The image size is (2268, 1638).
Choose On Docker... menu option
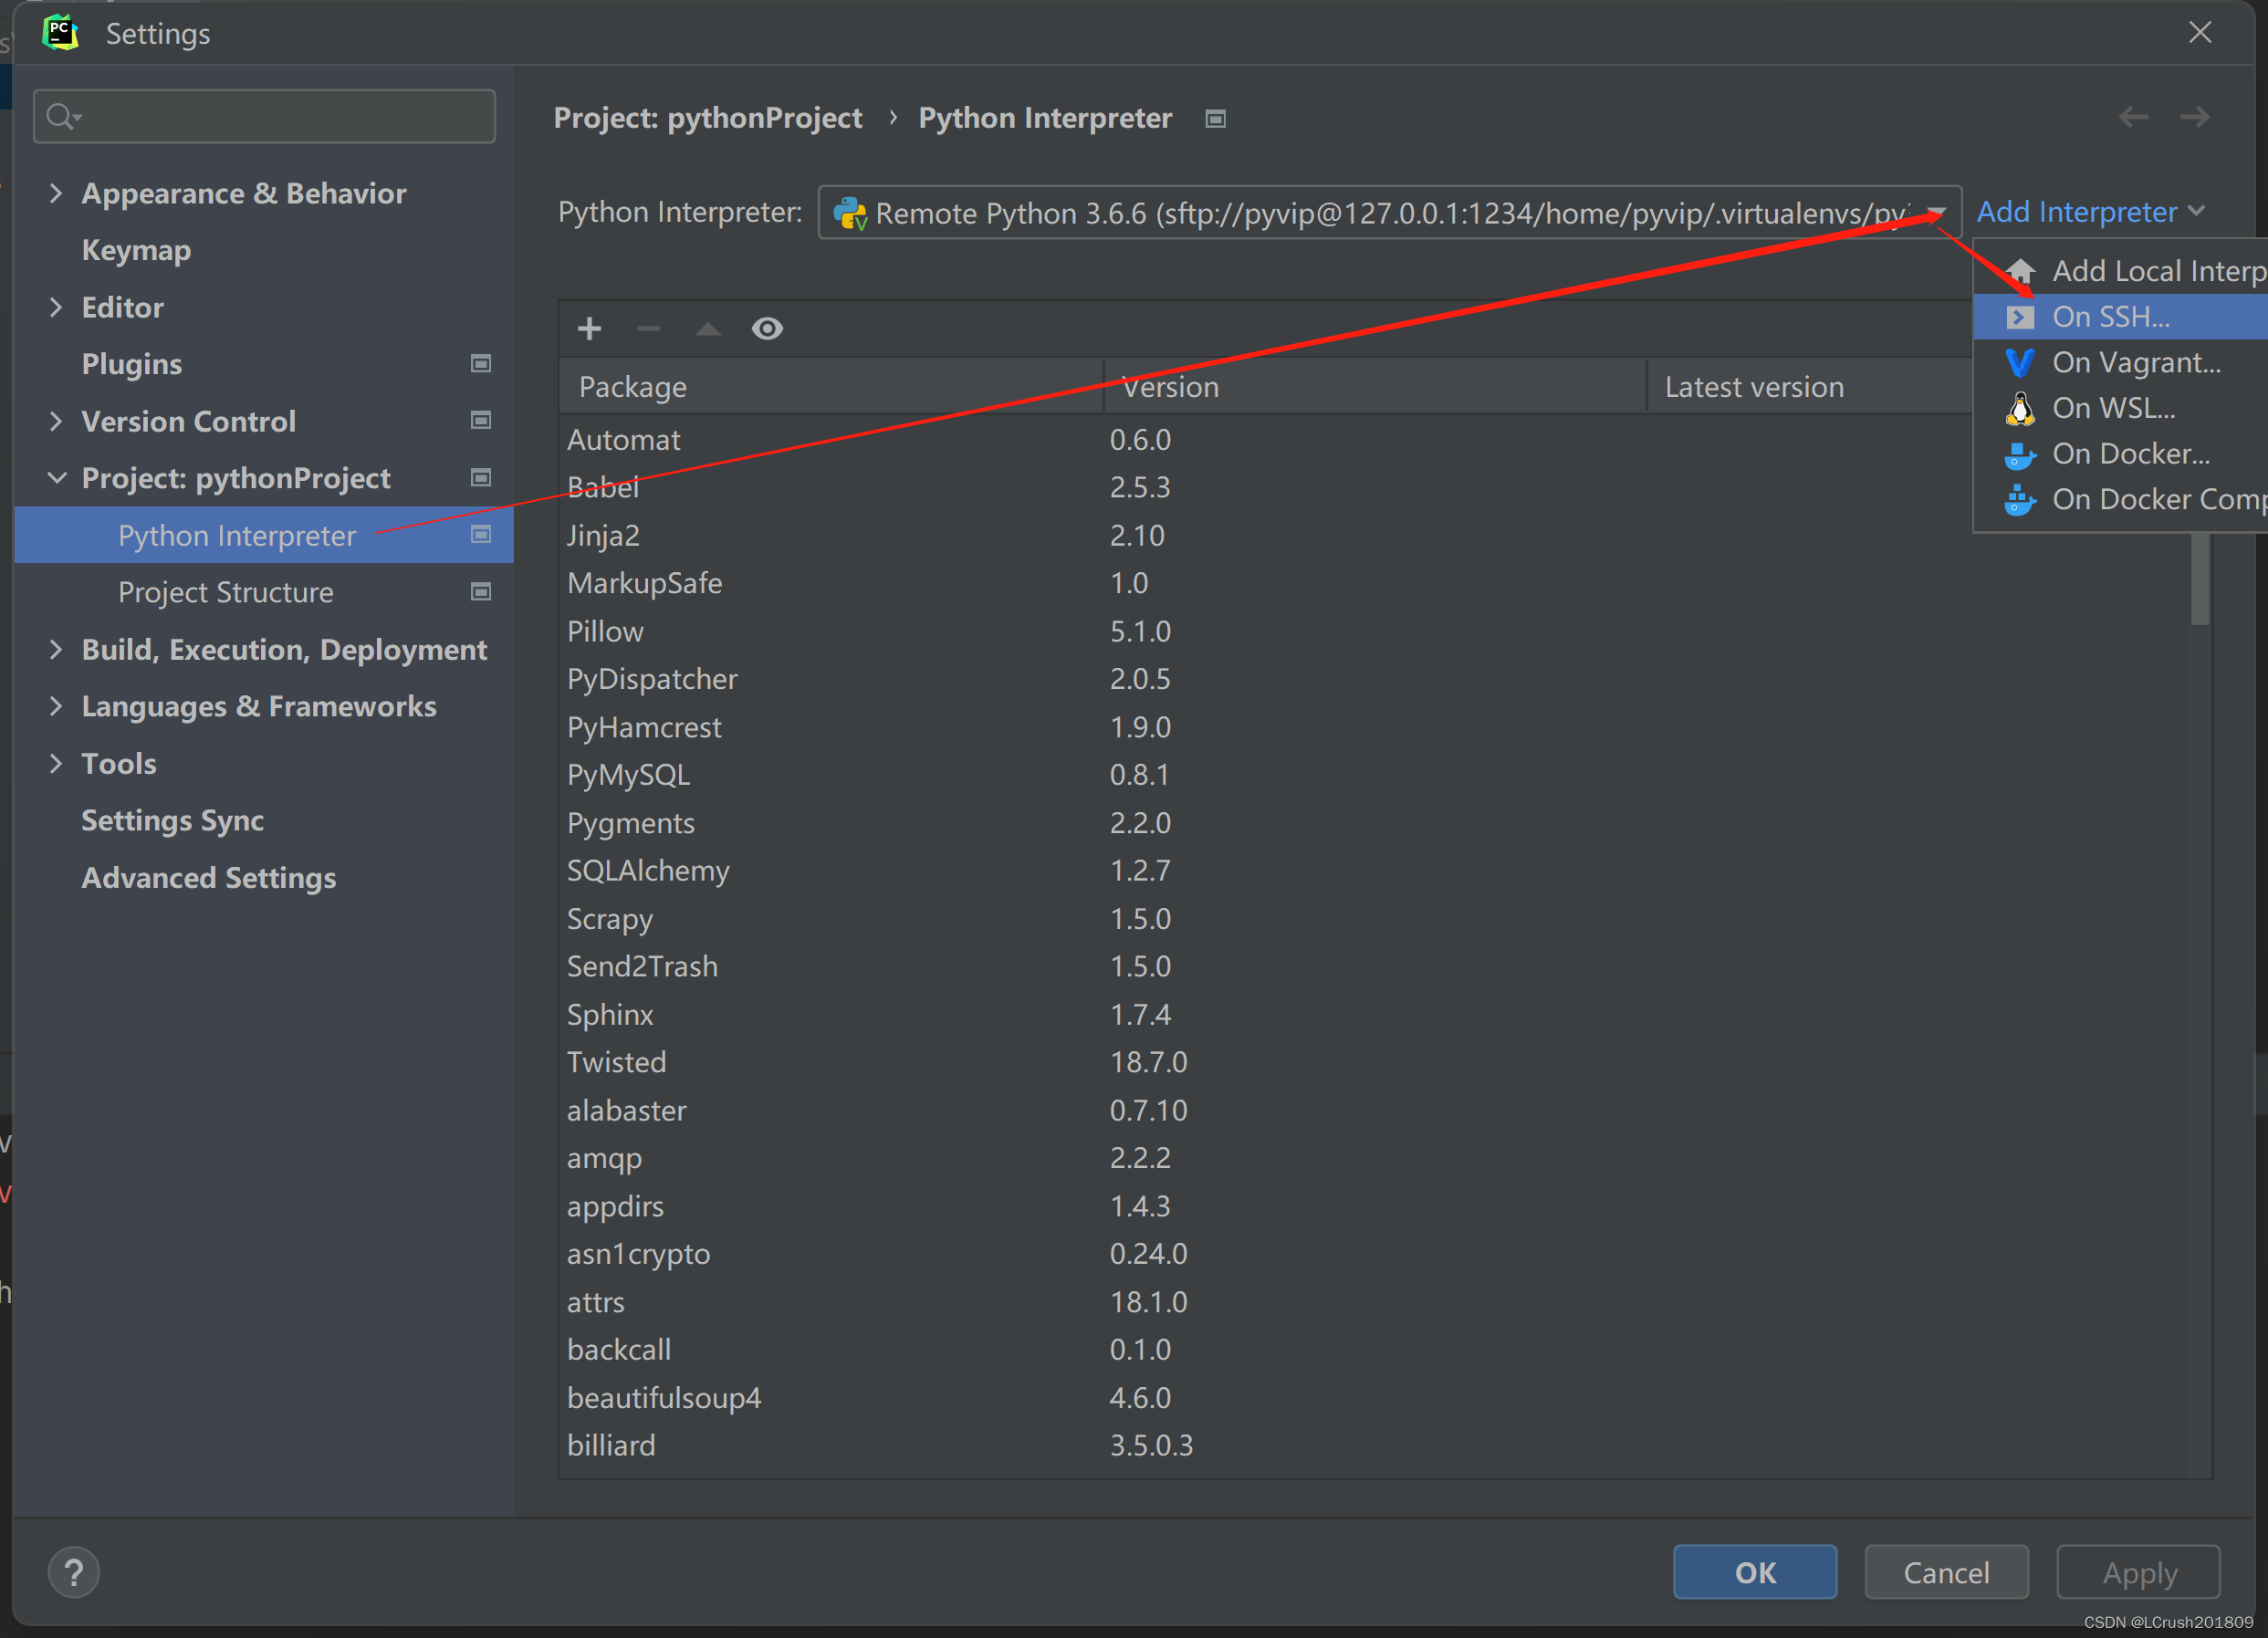[x=2130, y=454]
